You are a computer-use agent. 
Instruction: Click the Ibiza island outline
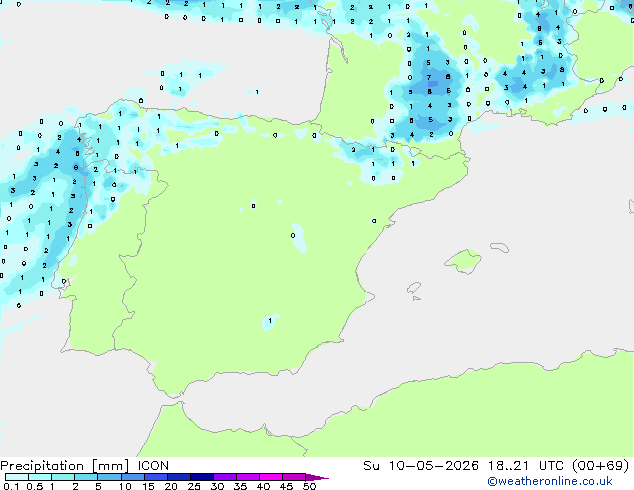pyautogui.click(x=414, y=288)
